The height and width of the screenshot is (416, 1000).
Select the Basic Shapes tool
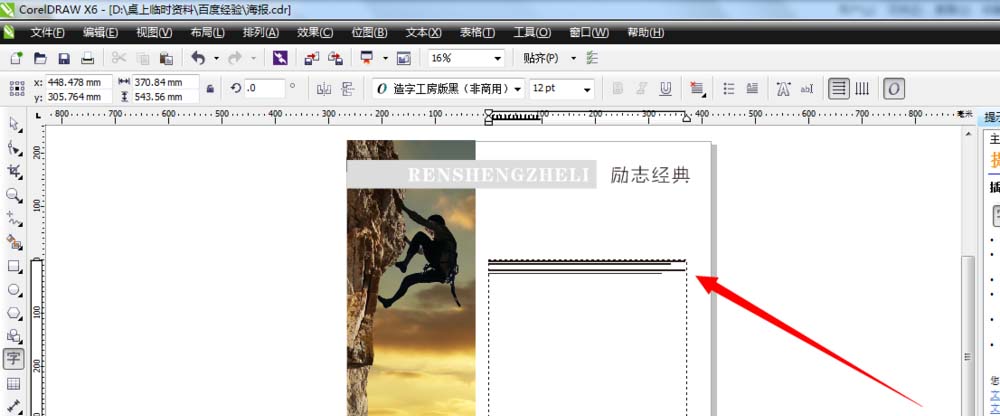[x=14, y=336]
